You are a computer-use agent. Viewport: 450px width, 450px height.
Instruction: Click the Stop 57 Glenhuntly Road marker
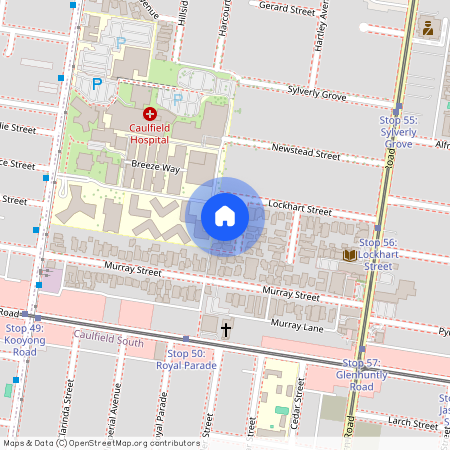(362, 349)
